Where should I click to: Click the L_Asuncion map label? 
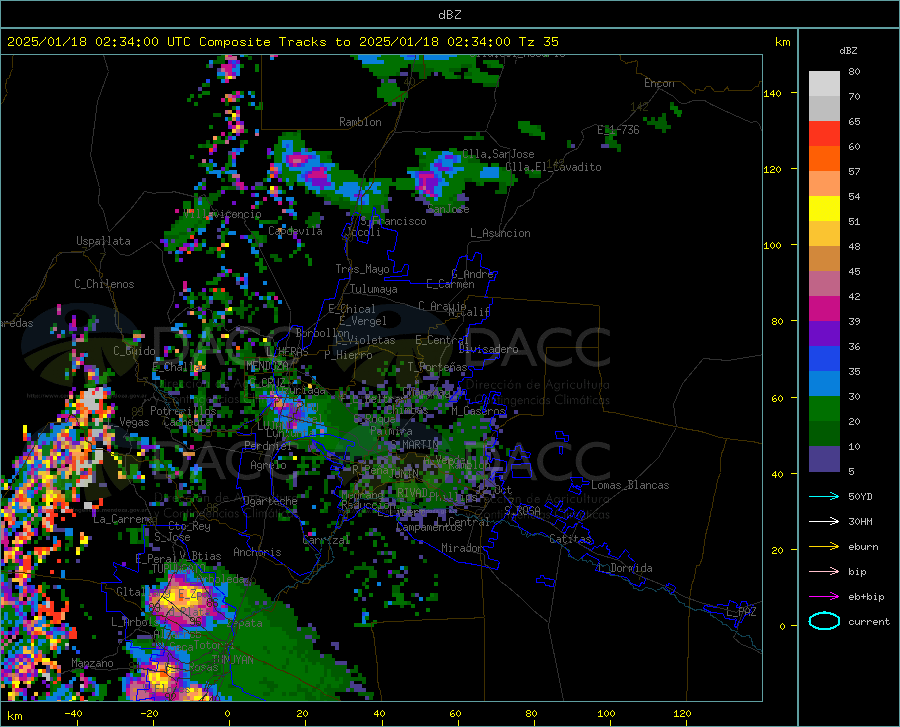click(x=500, y=233)
